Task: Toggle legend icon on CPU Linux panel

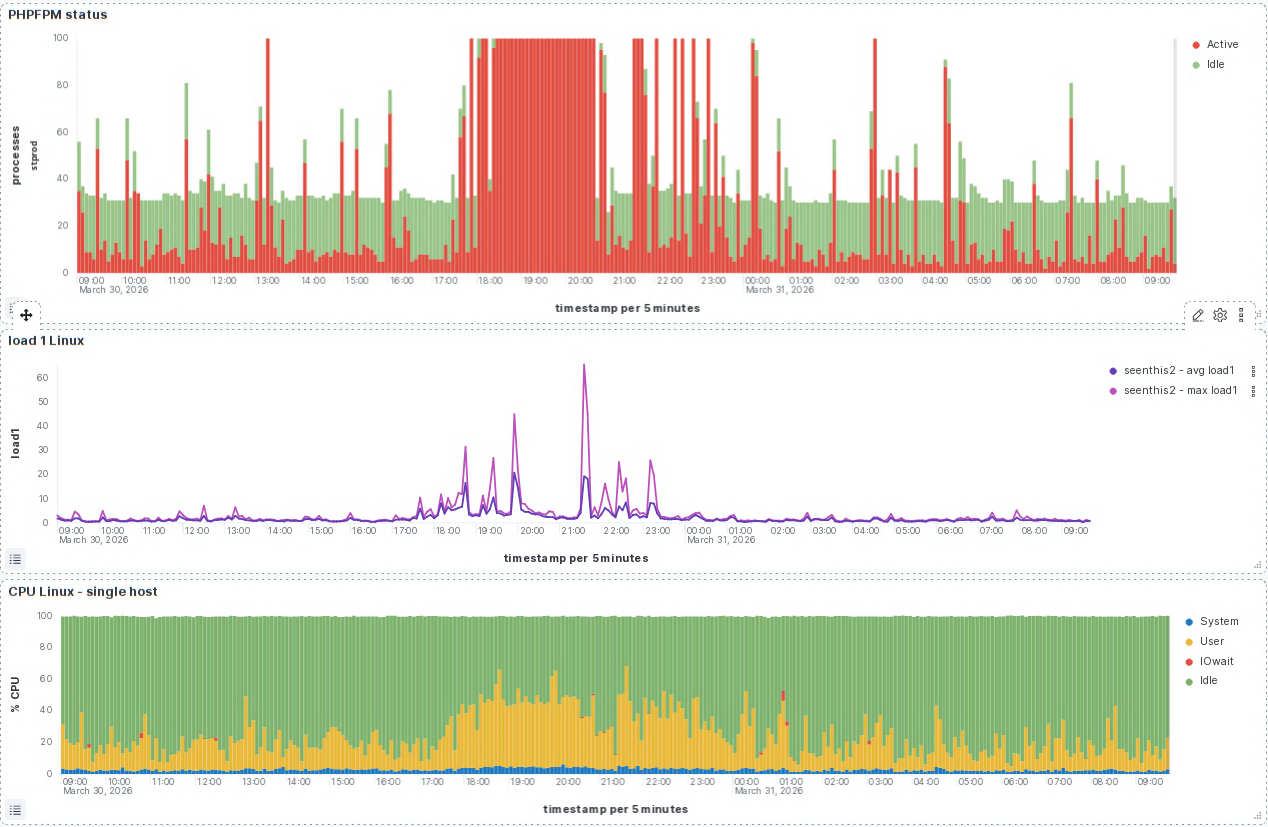Action: click(15, 809)
